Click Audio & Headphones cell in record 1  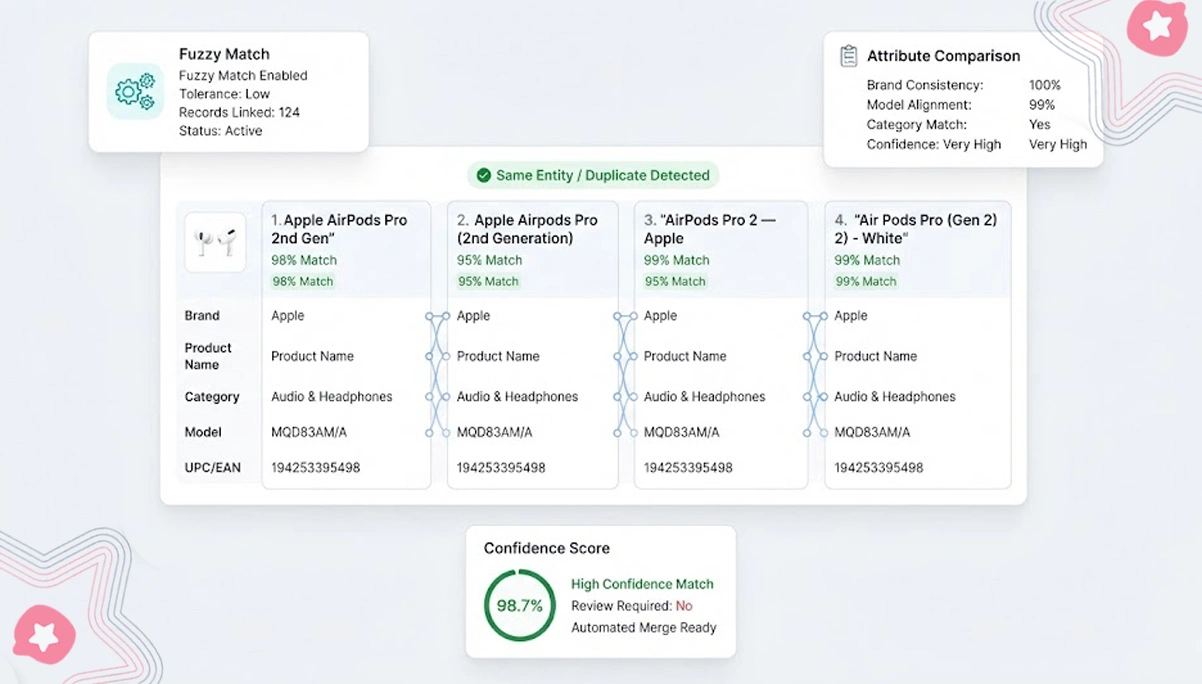[332, 397]
